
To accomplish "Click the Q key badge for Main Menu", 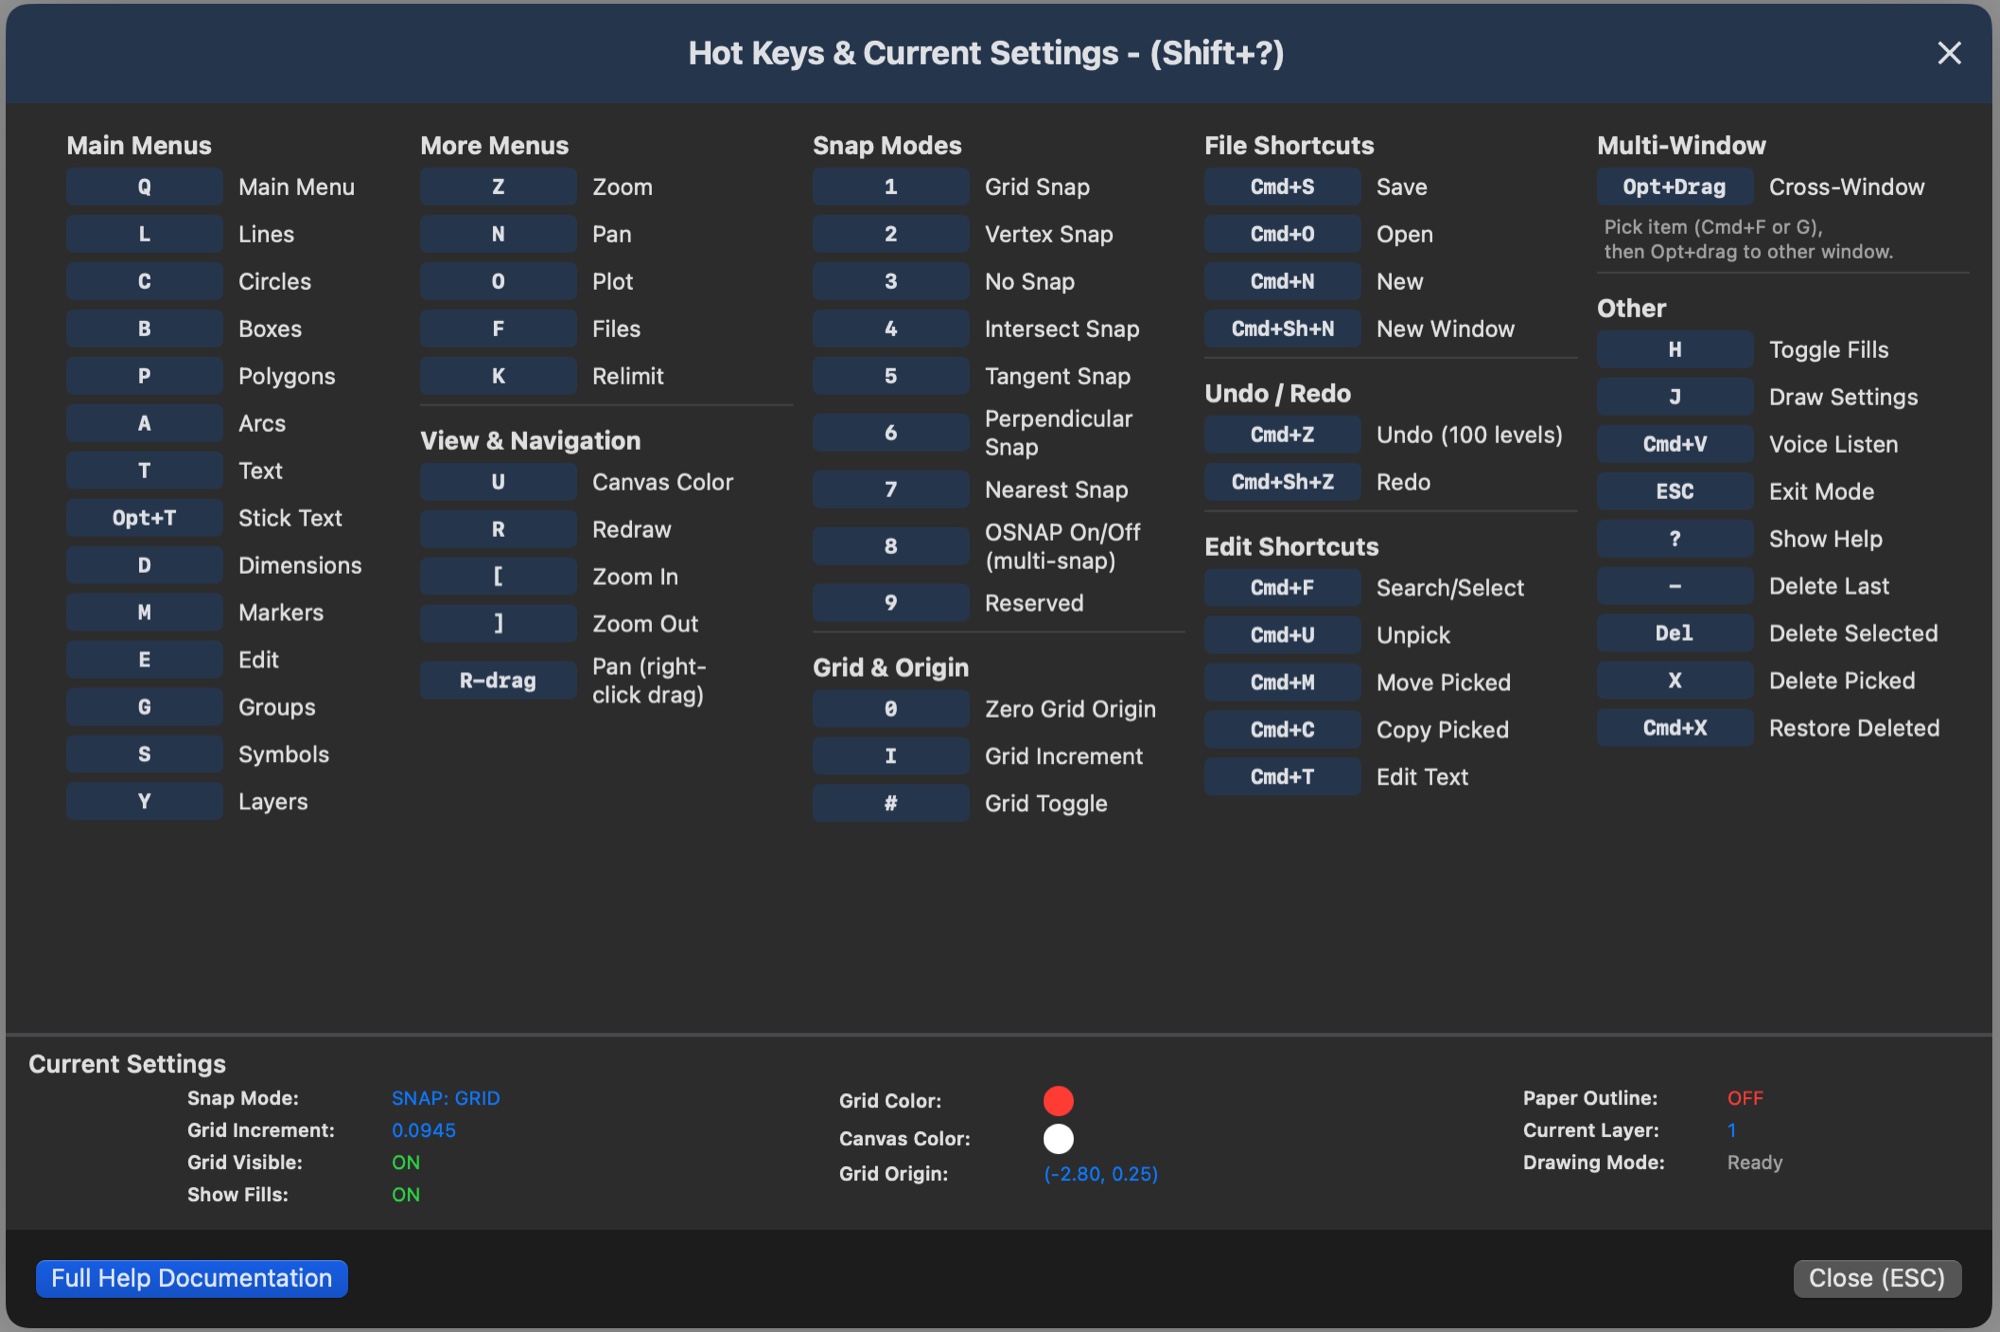I will coord(144,187).
